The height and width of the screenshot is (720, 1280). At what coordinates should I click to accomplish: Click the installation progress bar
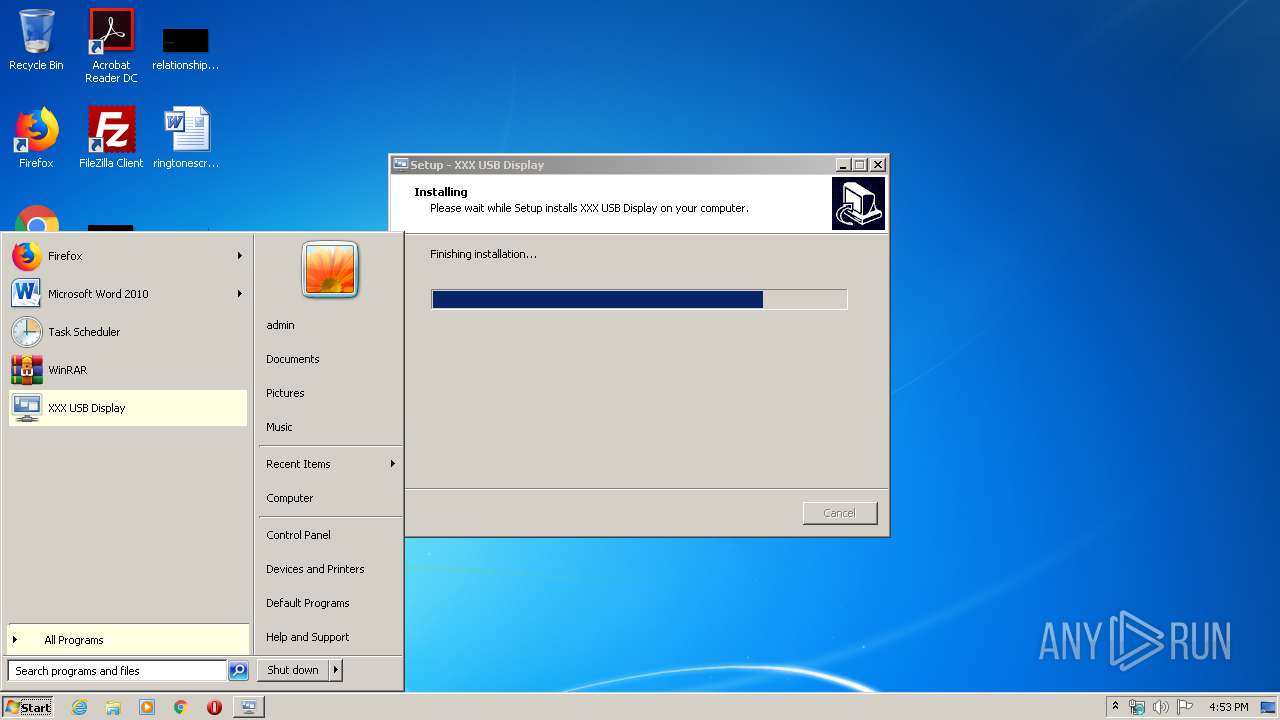pyautogui.click(x=639, y=299)
